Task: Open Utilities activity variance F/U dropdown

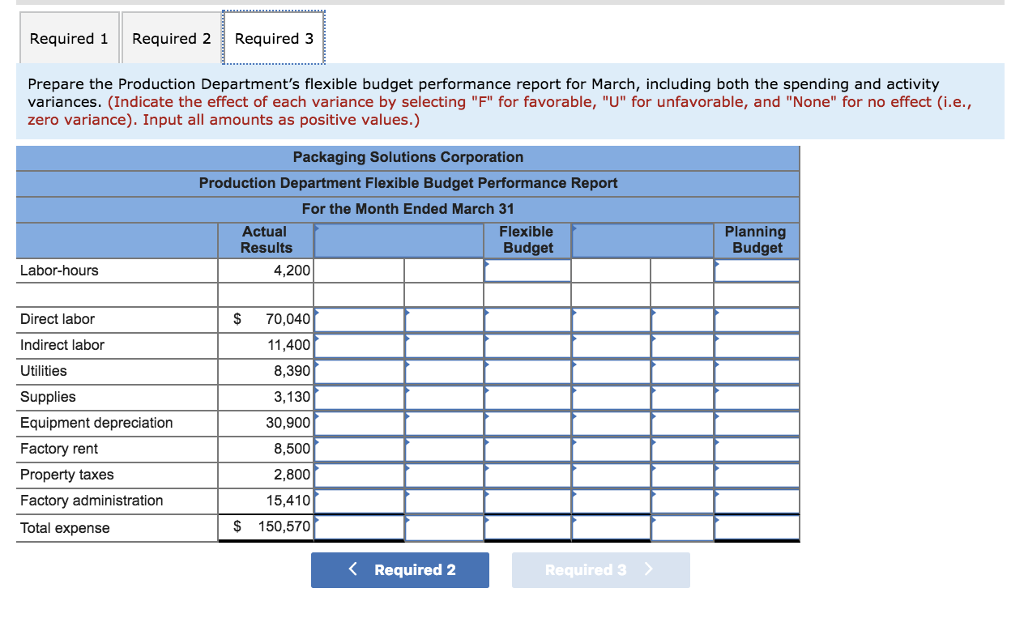Action: [x=682, y=372]
